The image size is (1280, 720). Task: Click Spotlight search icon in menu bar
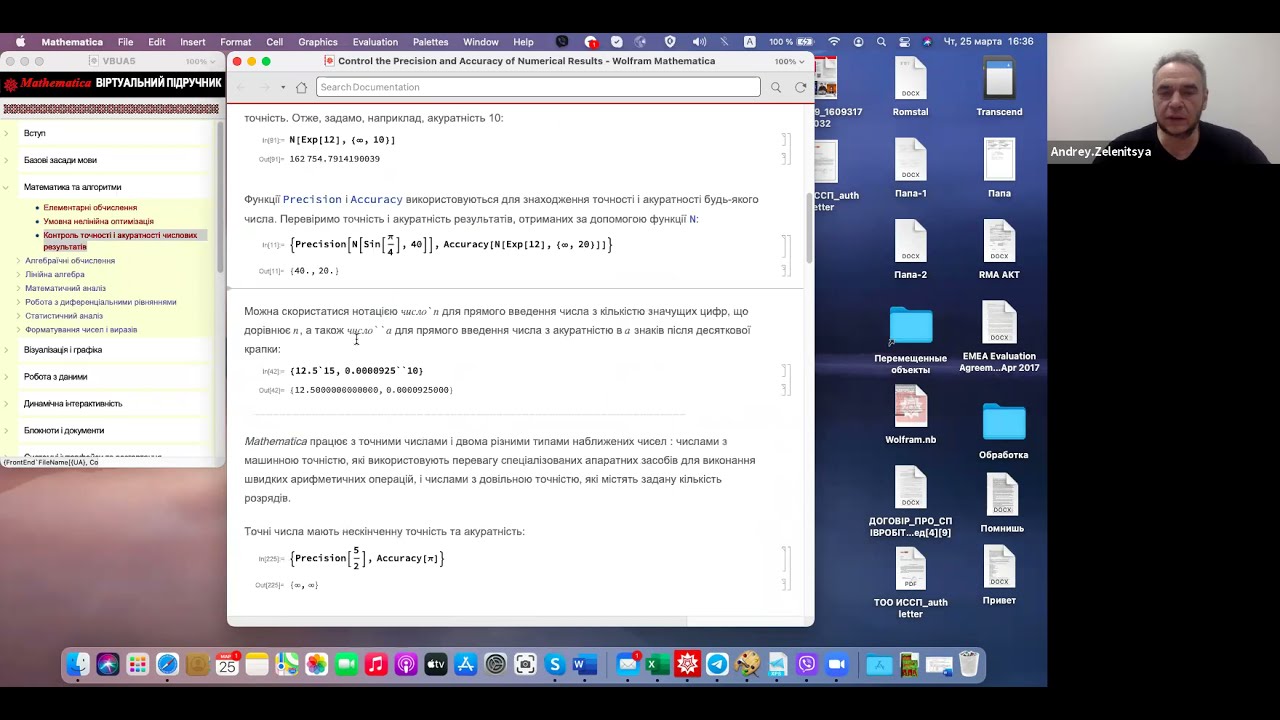point(881,42)
